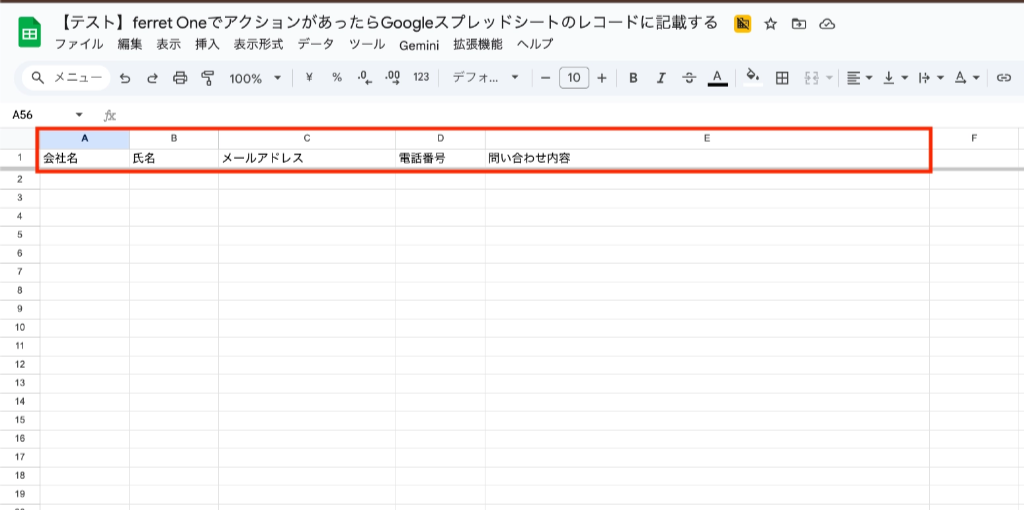1024x510 pixels.
Task: Open the borders menu
Action: 782,78
